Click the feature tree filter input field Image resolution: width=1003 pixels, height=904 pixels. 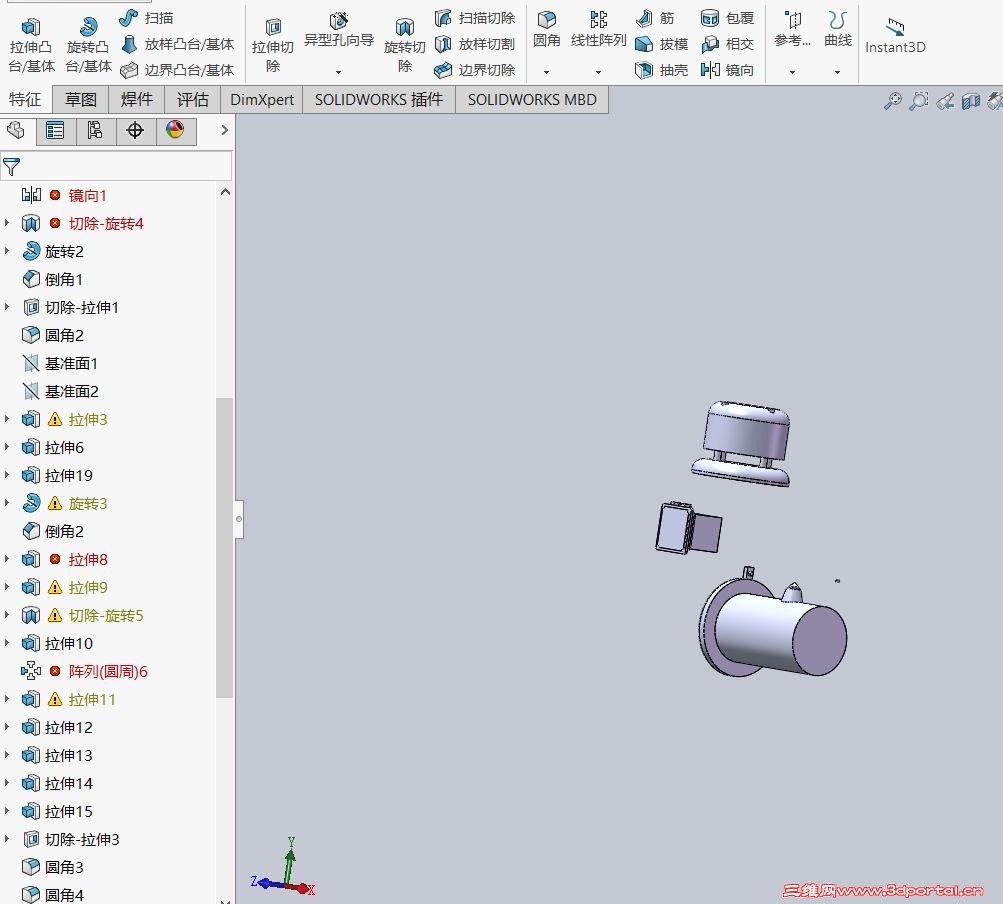[116, 166]
